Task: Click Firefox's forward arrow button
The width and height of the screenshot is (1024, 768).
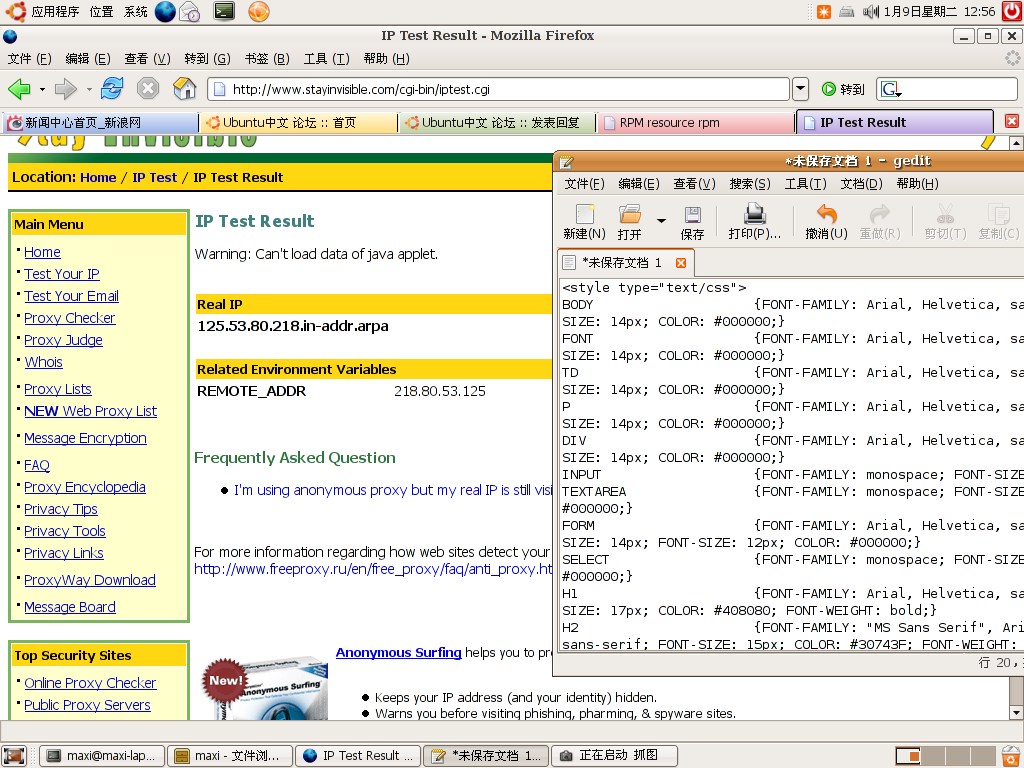Action: pos(66,89)
